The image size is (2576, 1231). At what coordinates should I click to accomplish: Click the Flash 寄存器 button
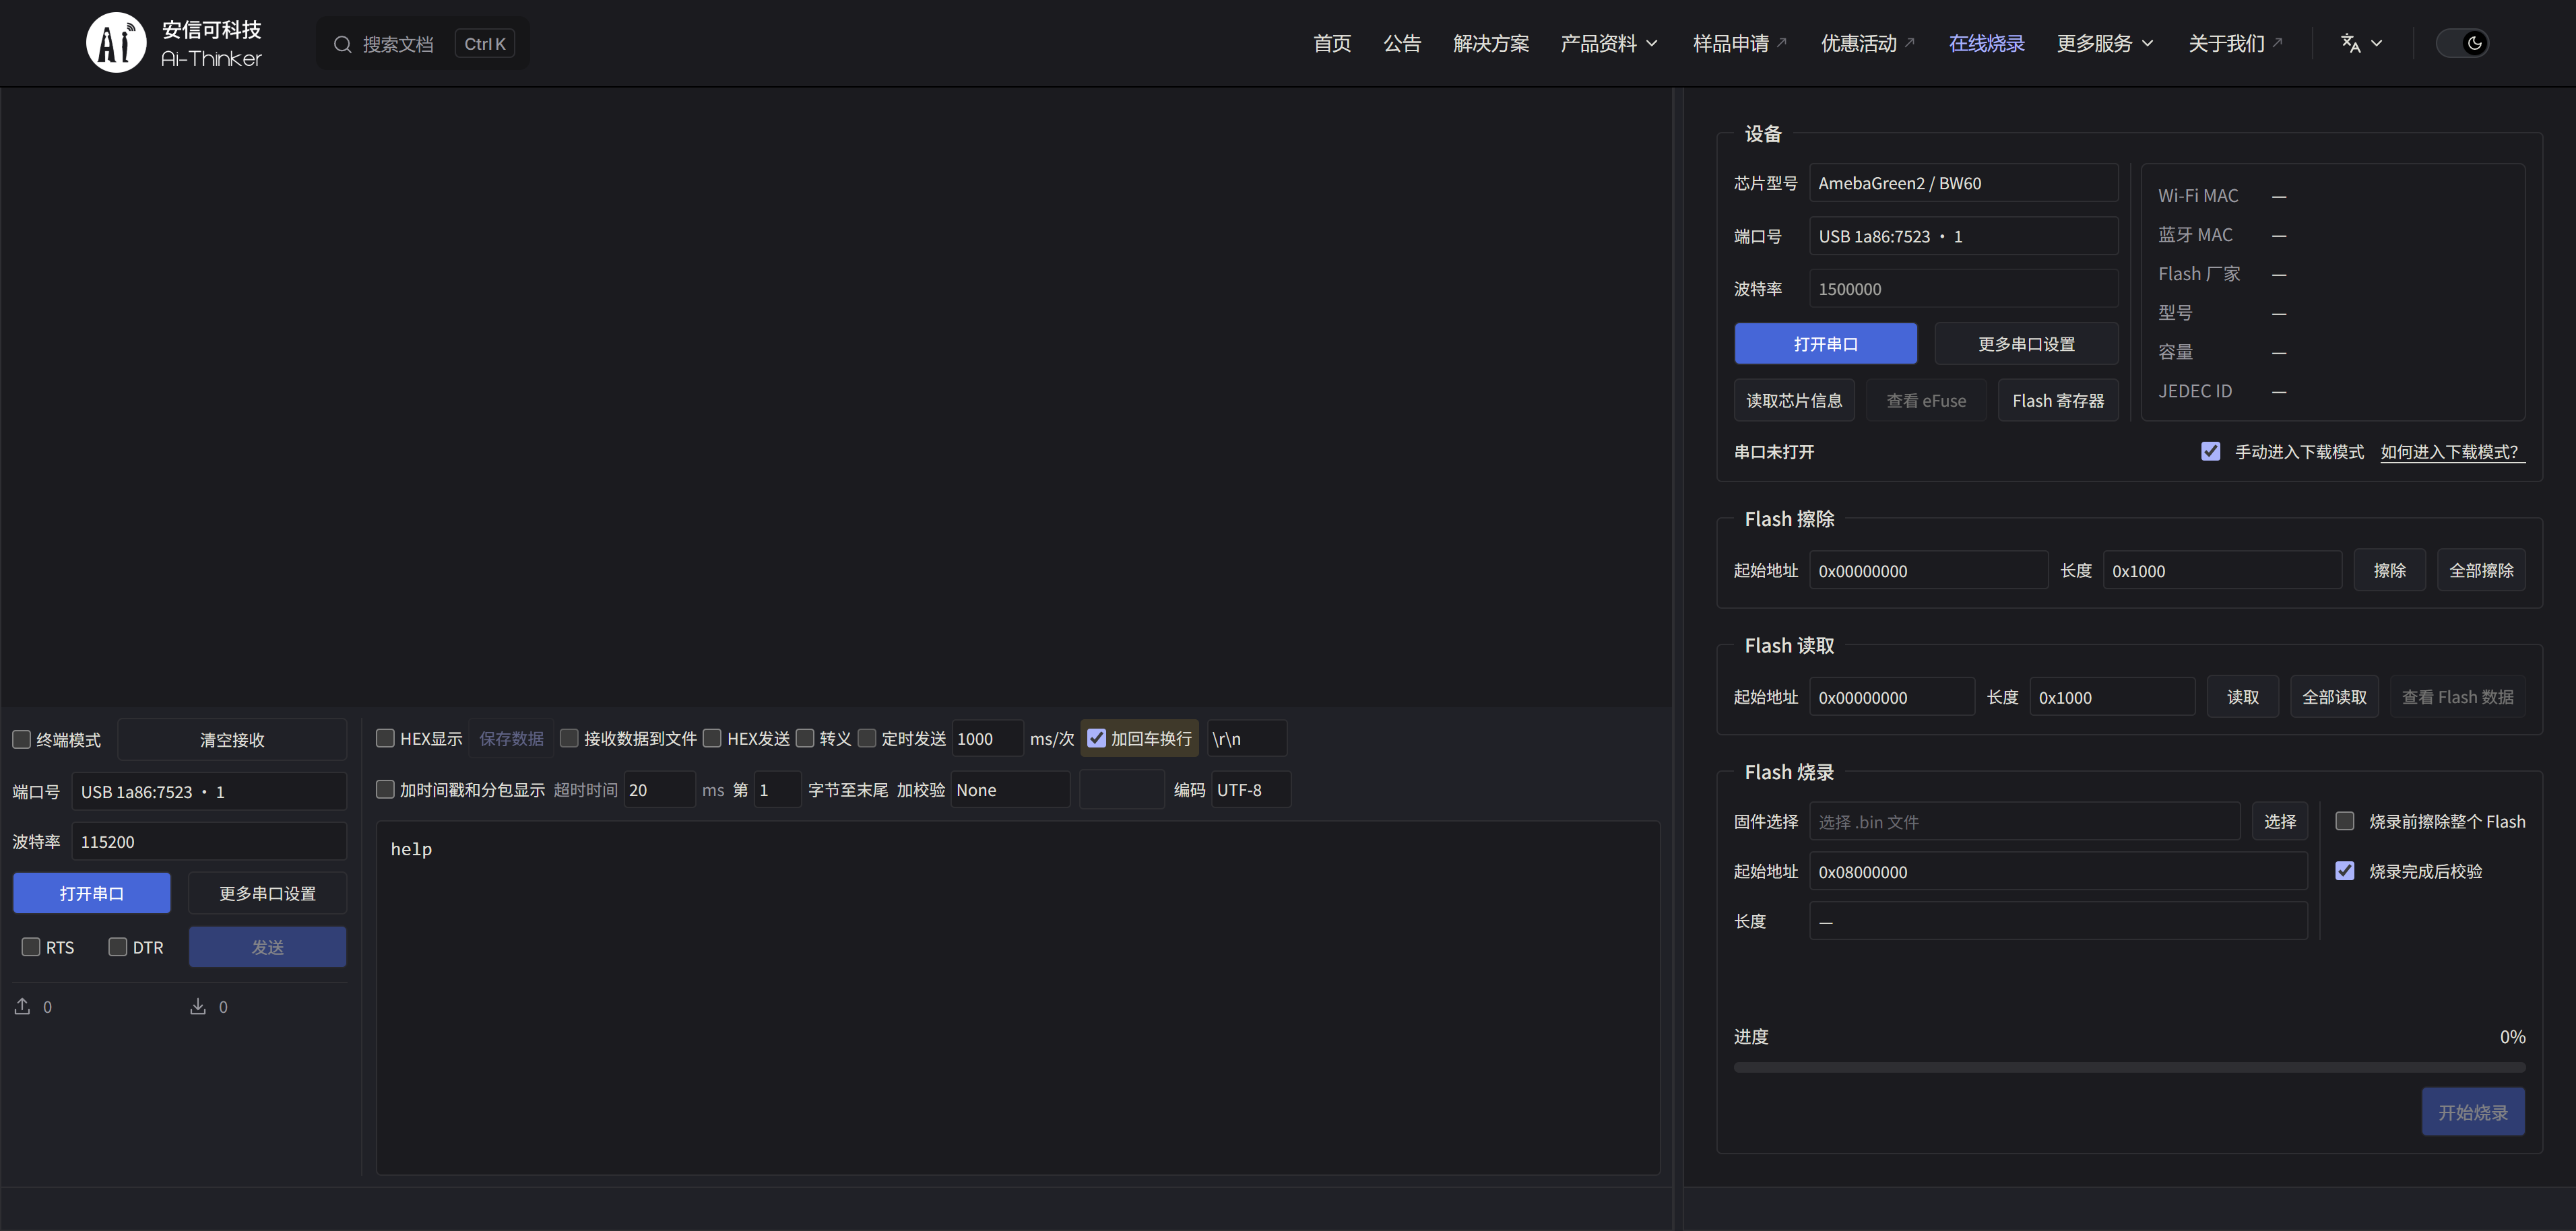point(2058,400)
